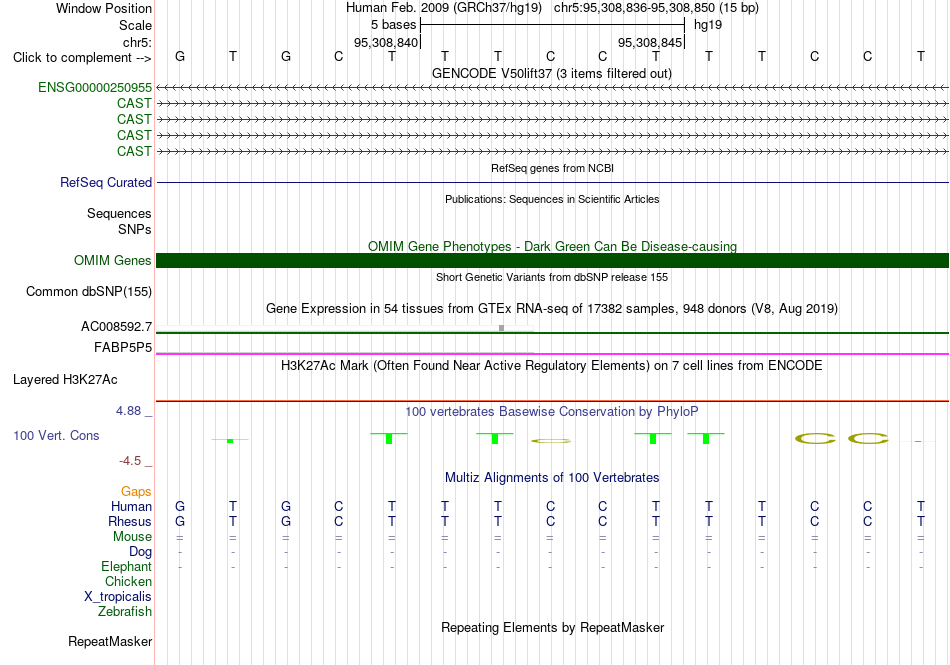The image size is (950, 665).
Task: Select the Zebrafish alignment row label
Action: click(x=125, y=611)
